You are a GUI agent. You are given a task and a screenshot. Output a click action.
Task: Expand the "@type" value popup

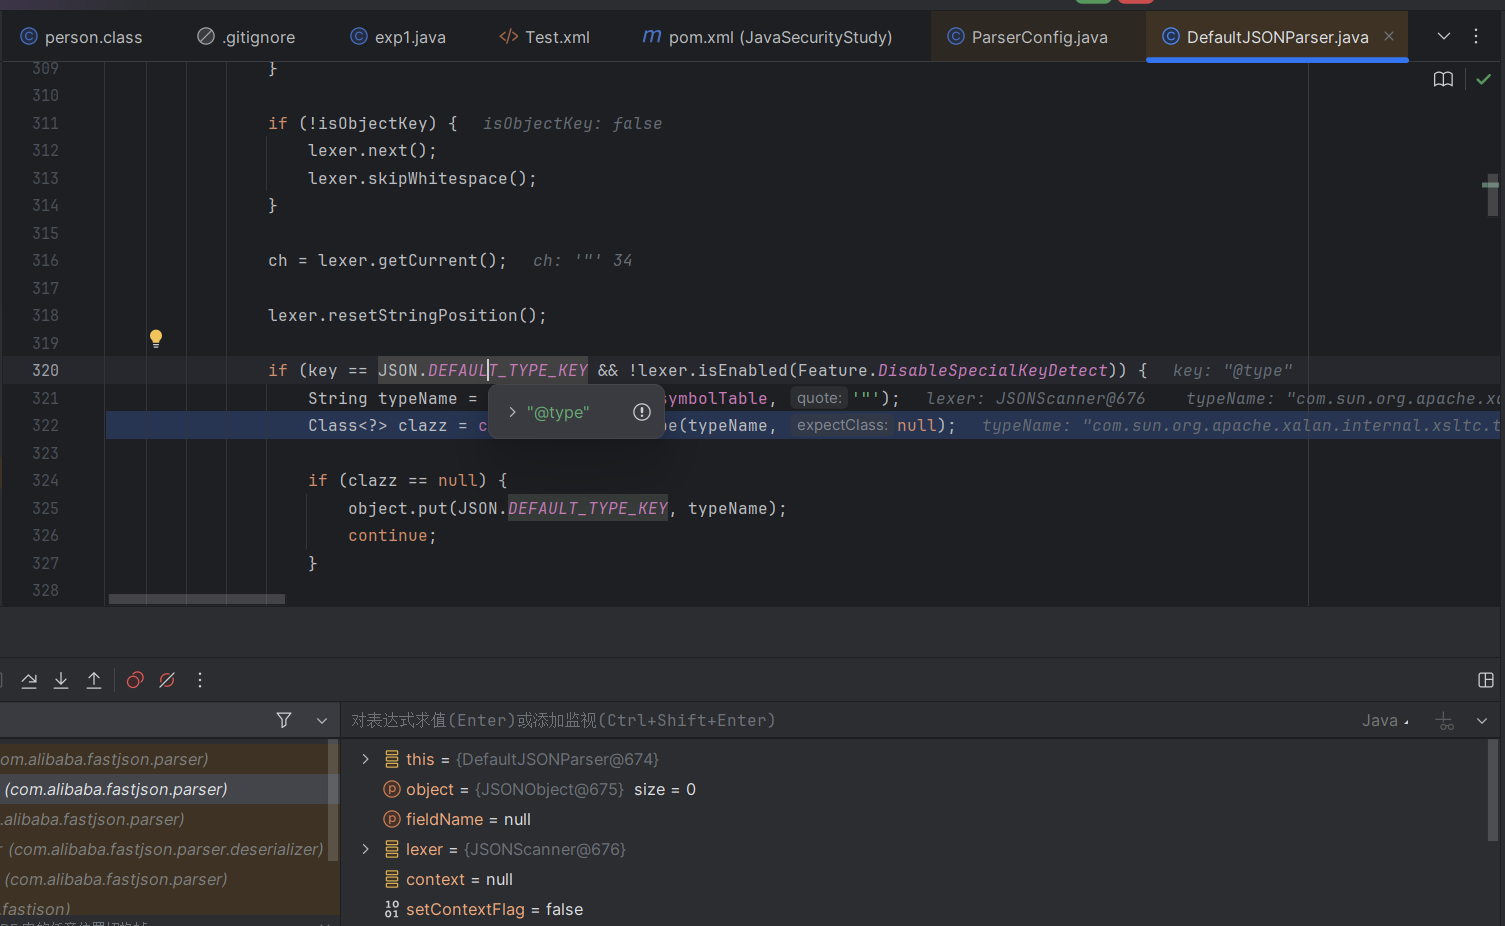pyautogui.click(x=512, y=412)
